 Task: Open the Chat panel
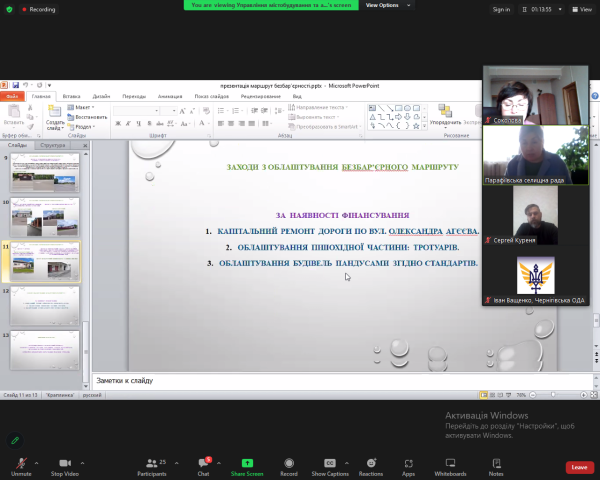203,464
